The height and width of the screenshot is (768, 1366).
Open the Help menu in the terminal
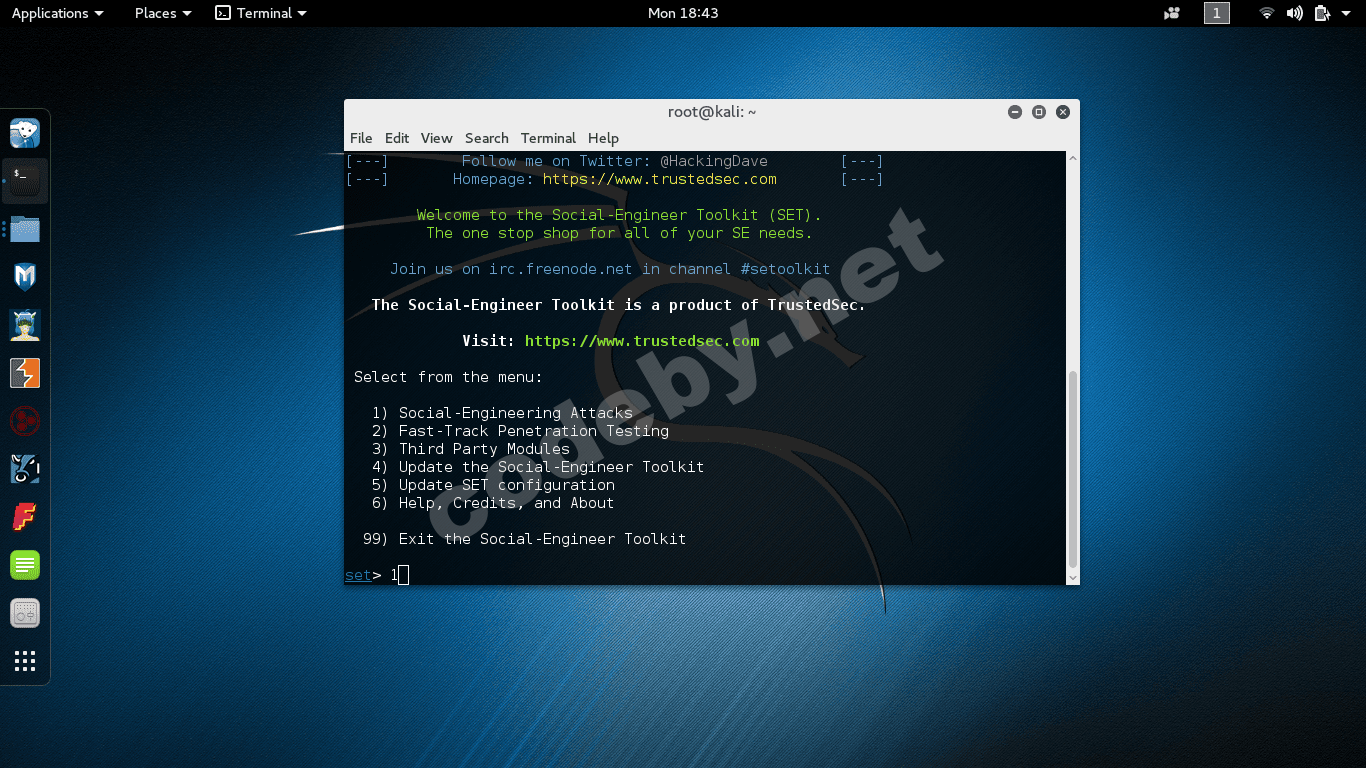(x=603, y=138)
